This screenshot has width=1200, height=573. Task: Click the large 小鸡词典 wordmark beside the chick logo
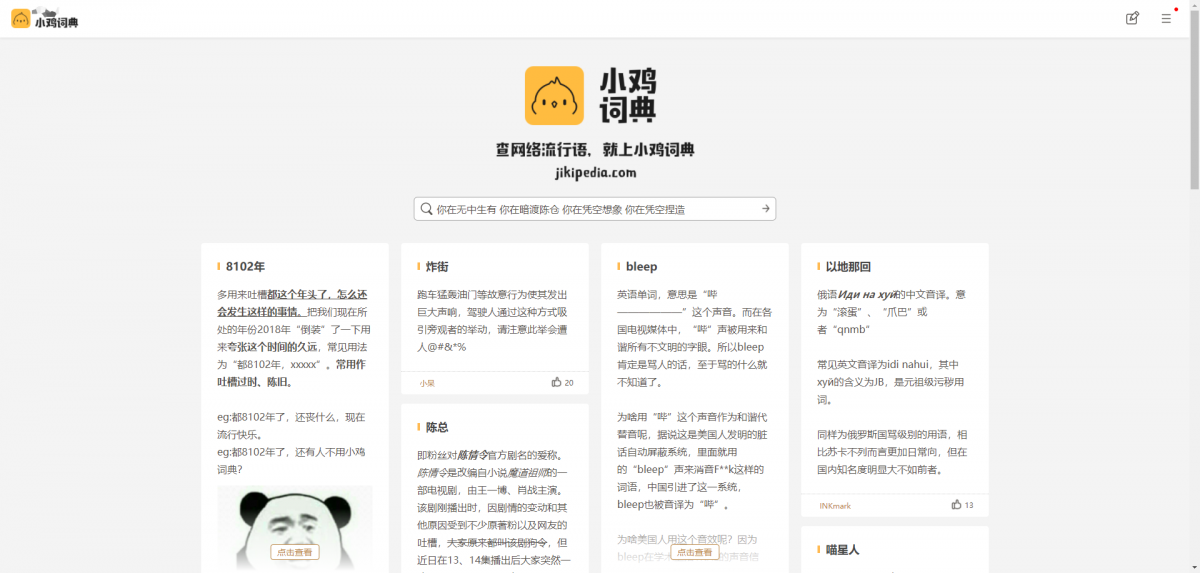click(x=628, y=96)
